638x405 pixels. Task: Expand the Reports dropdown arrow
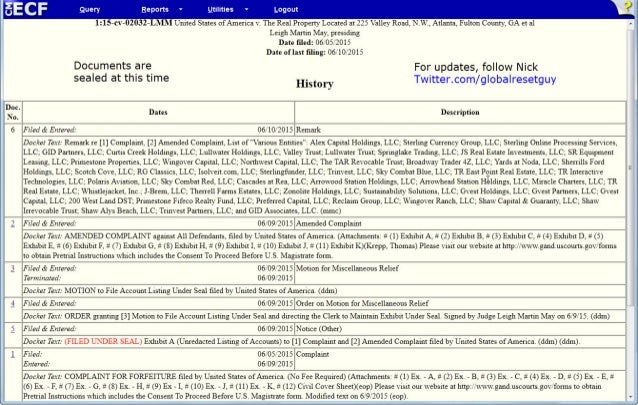[181, 9]
